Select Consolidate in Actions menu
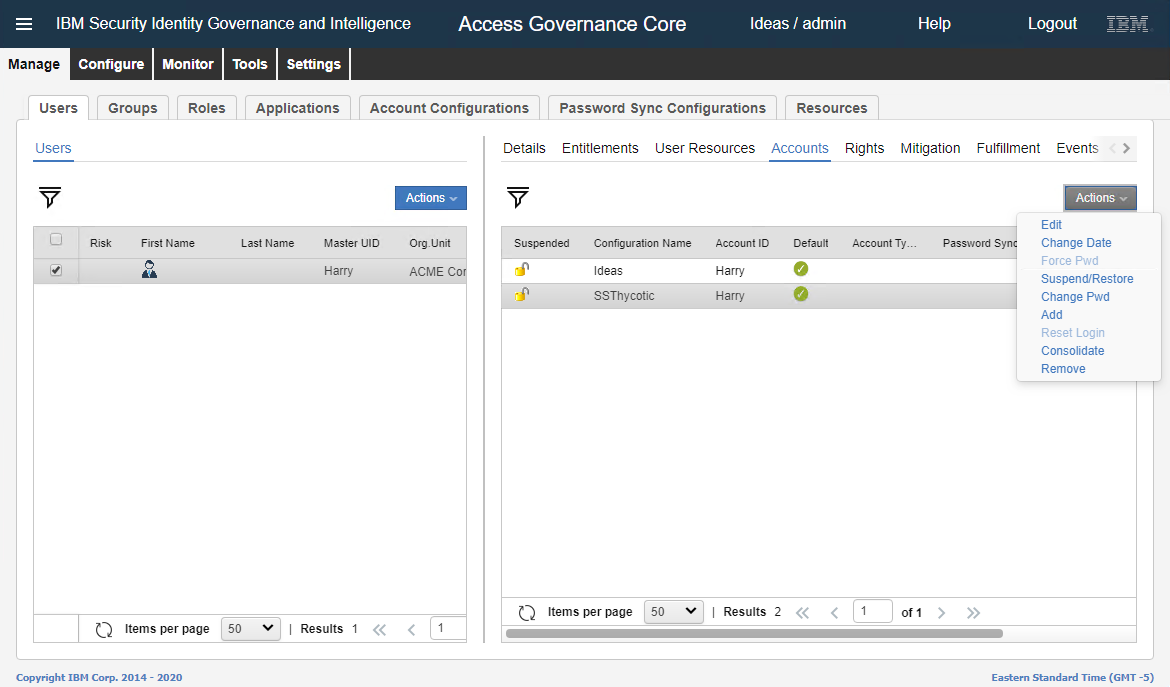Viewport: 1170px width, 687px height. point(1072,351)
